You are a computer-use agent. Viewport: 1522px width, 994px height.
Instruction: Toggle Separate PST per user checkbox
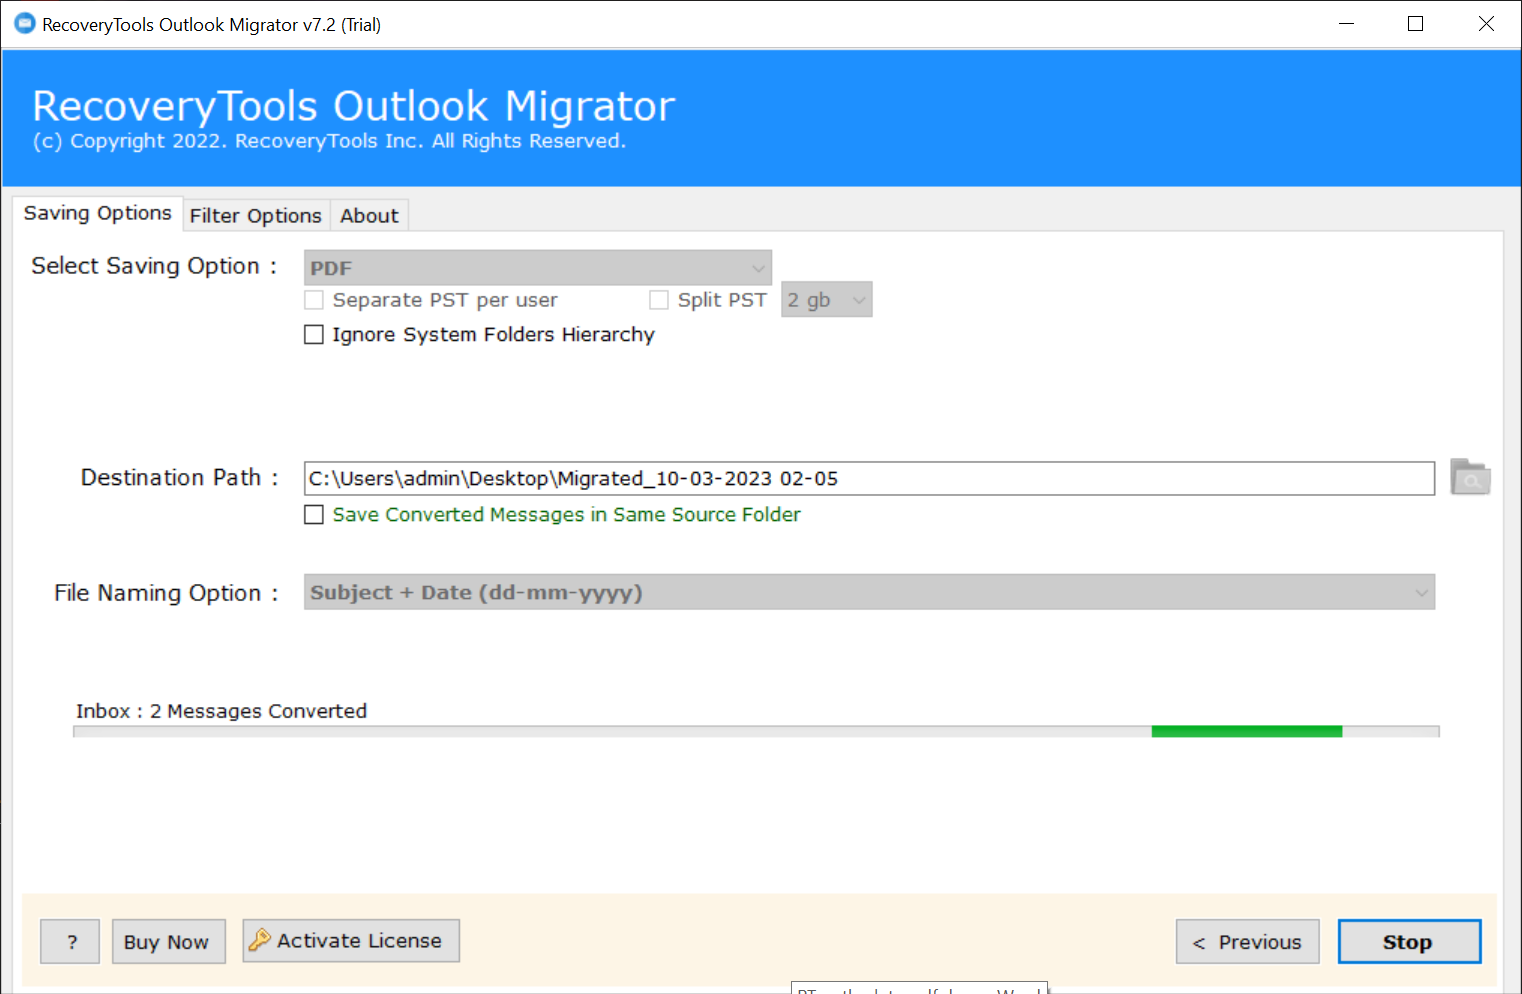tap(314, 300)
